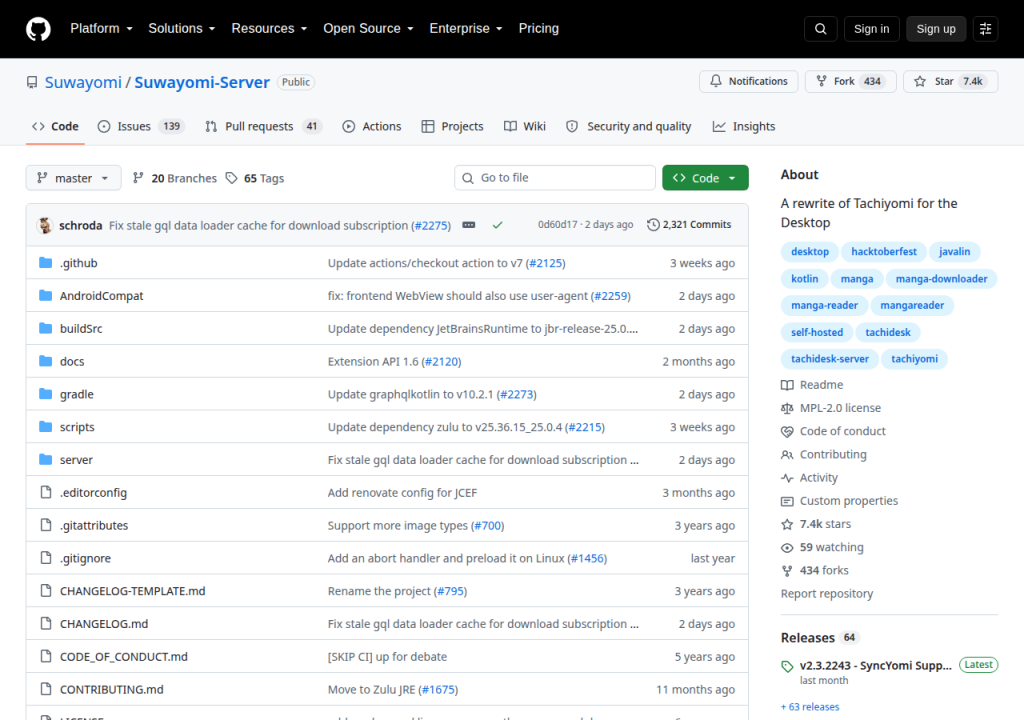
Task: Expand the Enterprise menu
Action: click(466, 29)
